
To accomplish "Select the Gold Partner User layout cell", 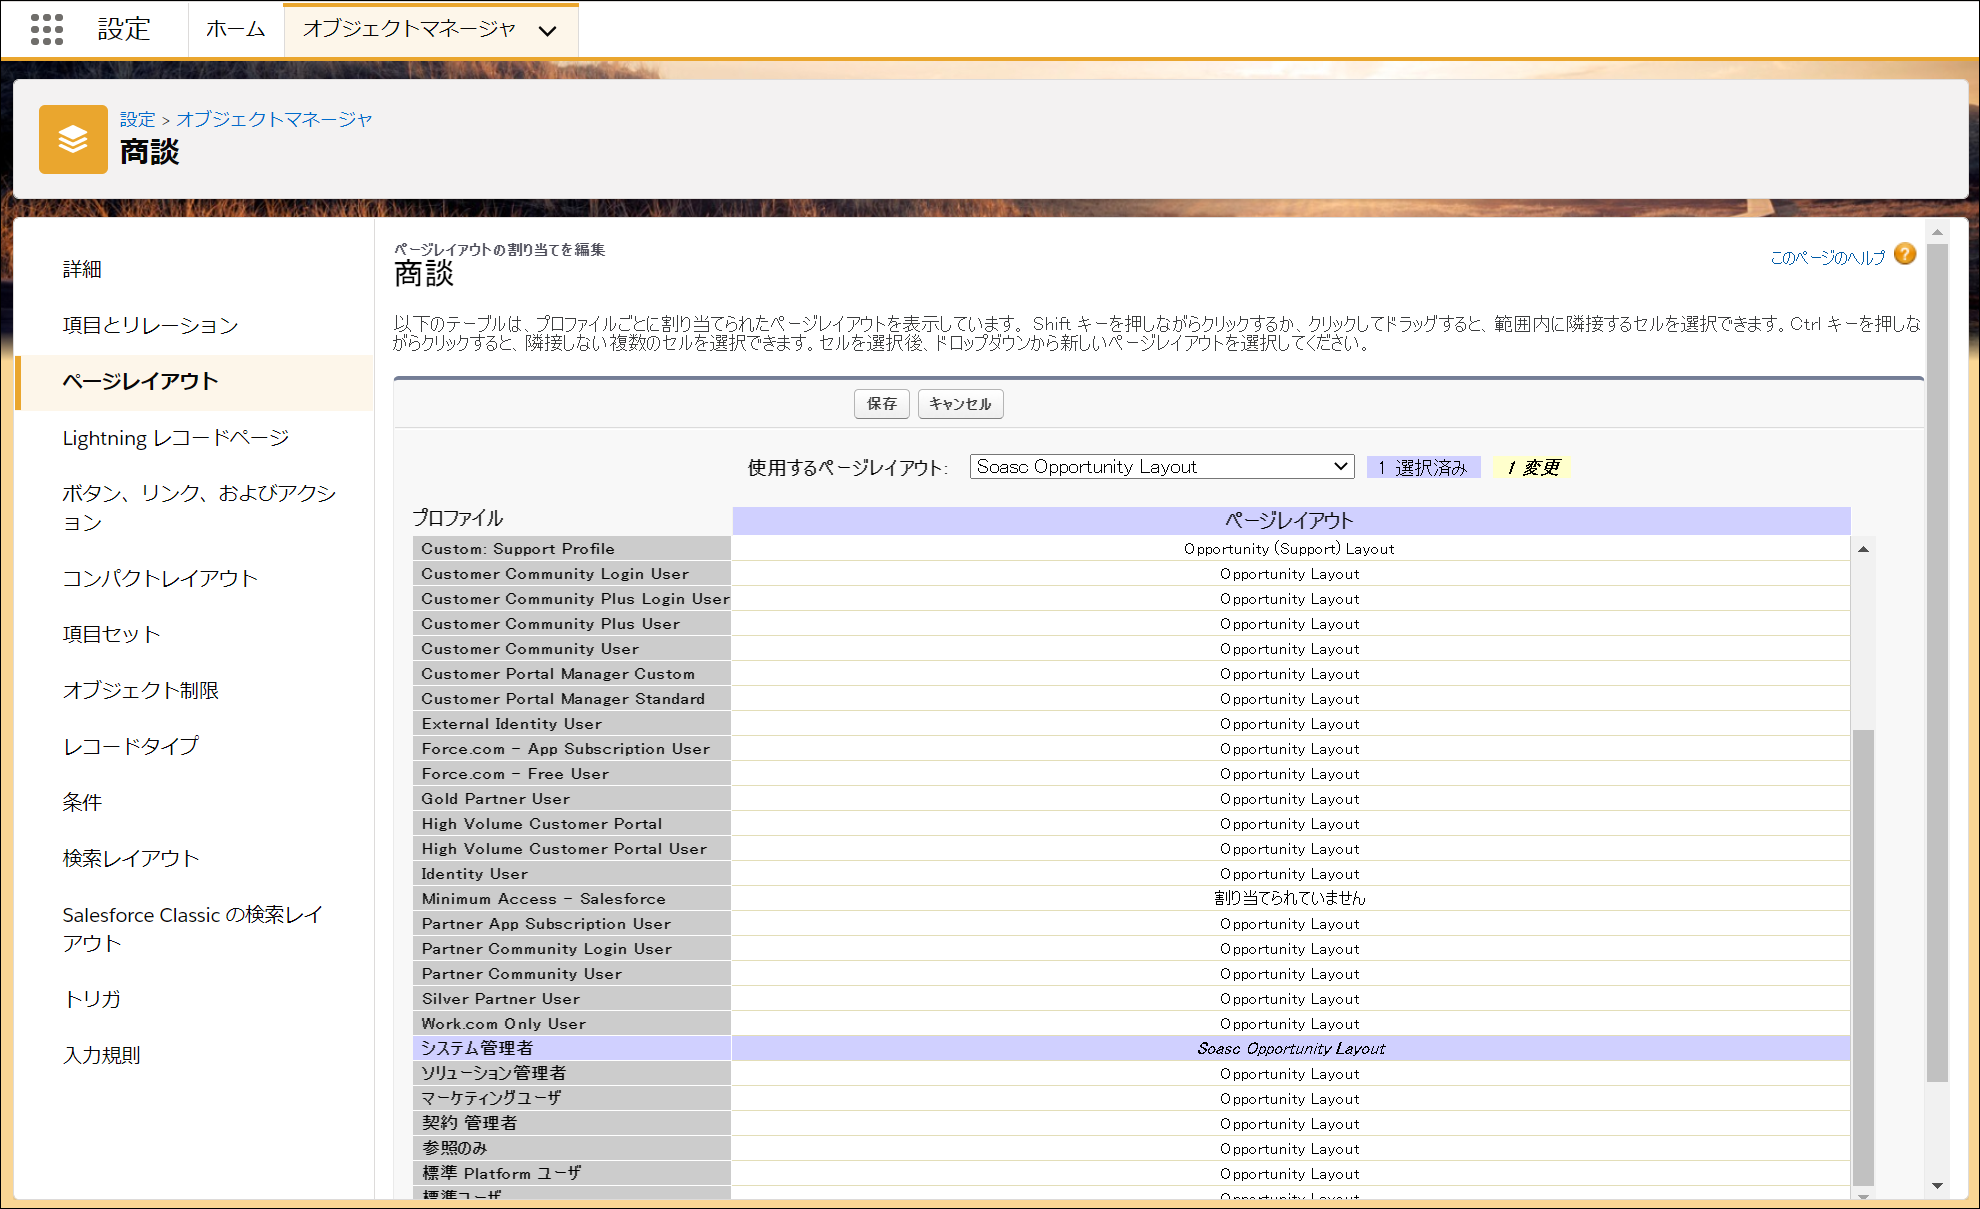I will [x=1289, y=799].
